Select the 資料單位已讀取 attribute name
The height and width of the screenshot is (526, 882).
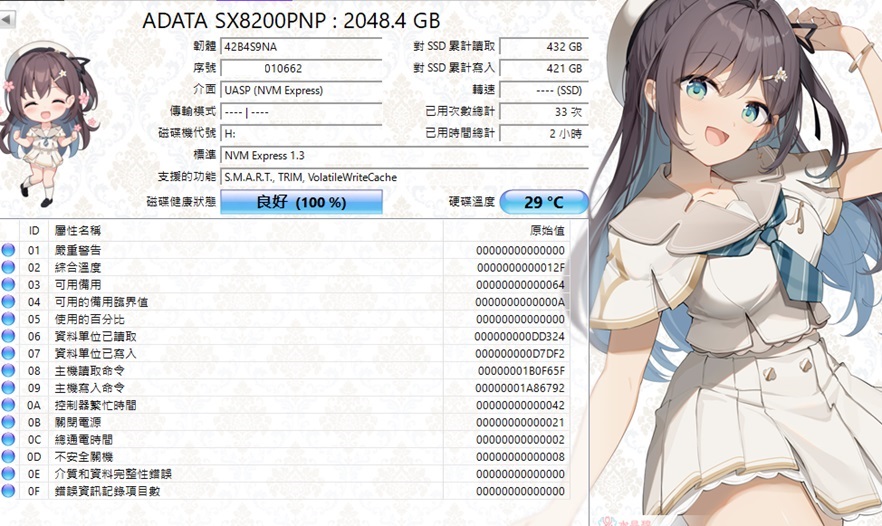coord(96,336)
